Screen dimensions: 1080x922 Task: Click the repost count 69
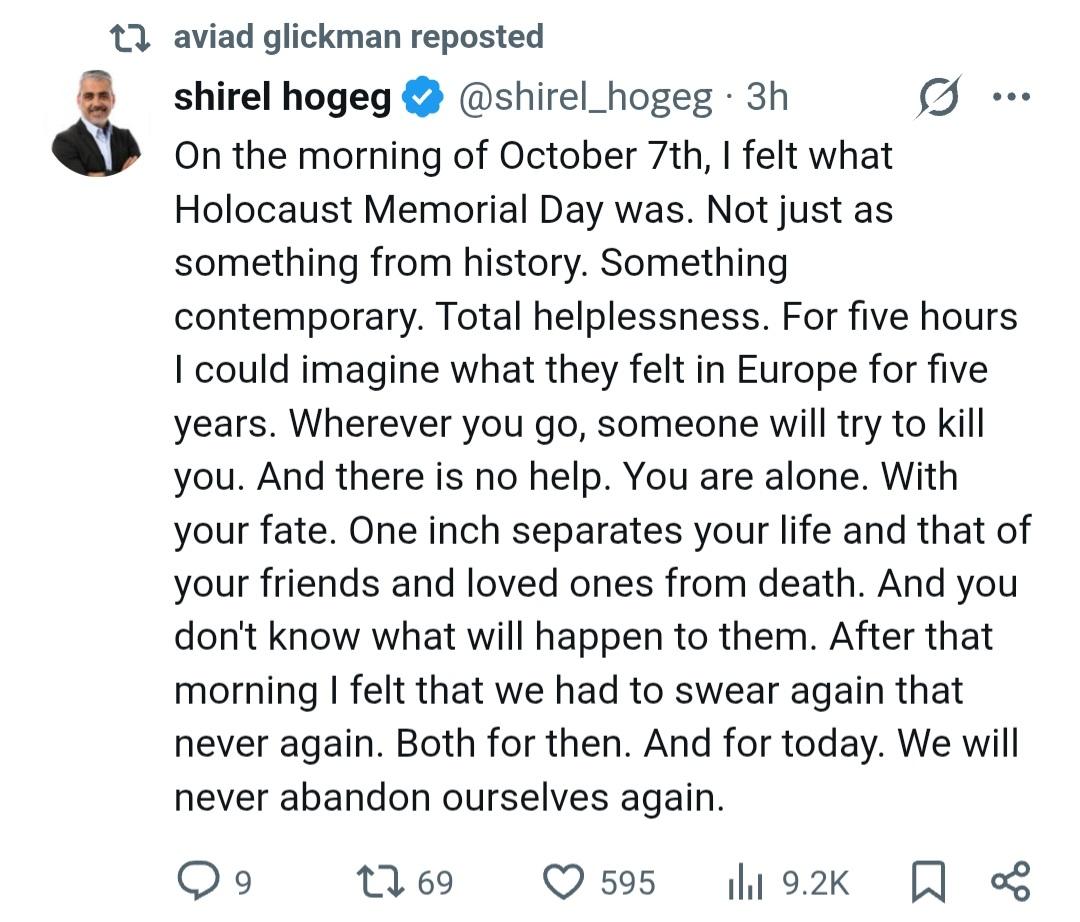434,883
